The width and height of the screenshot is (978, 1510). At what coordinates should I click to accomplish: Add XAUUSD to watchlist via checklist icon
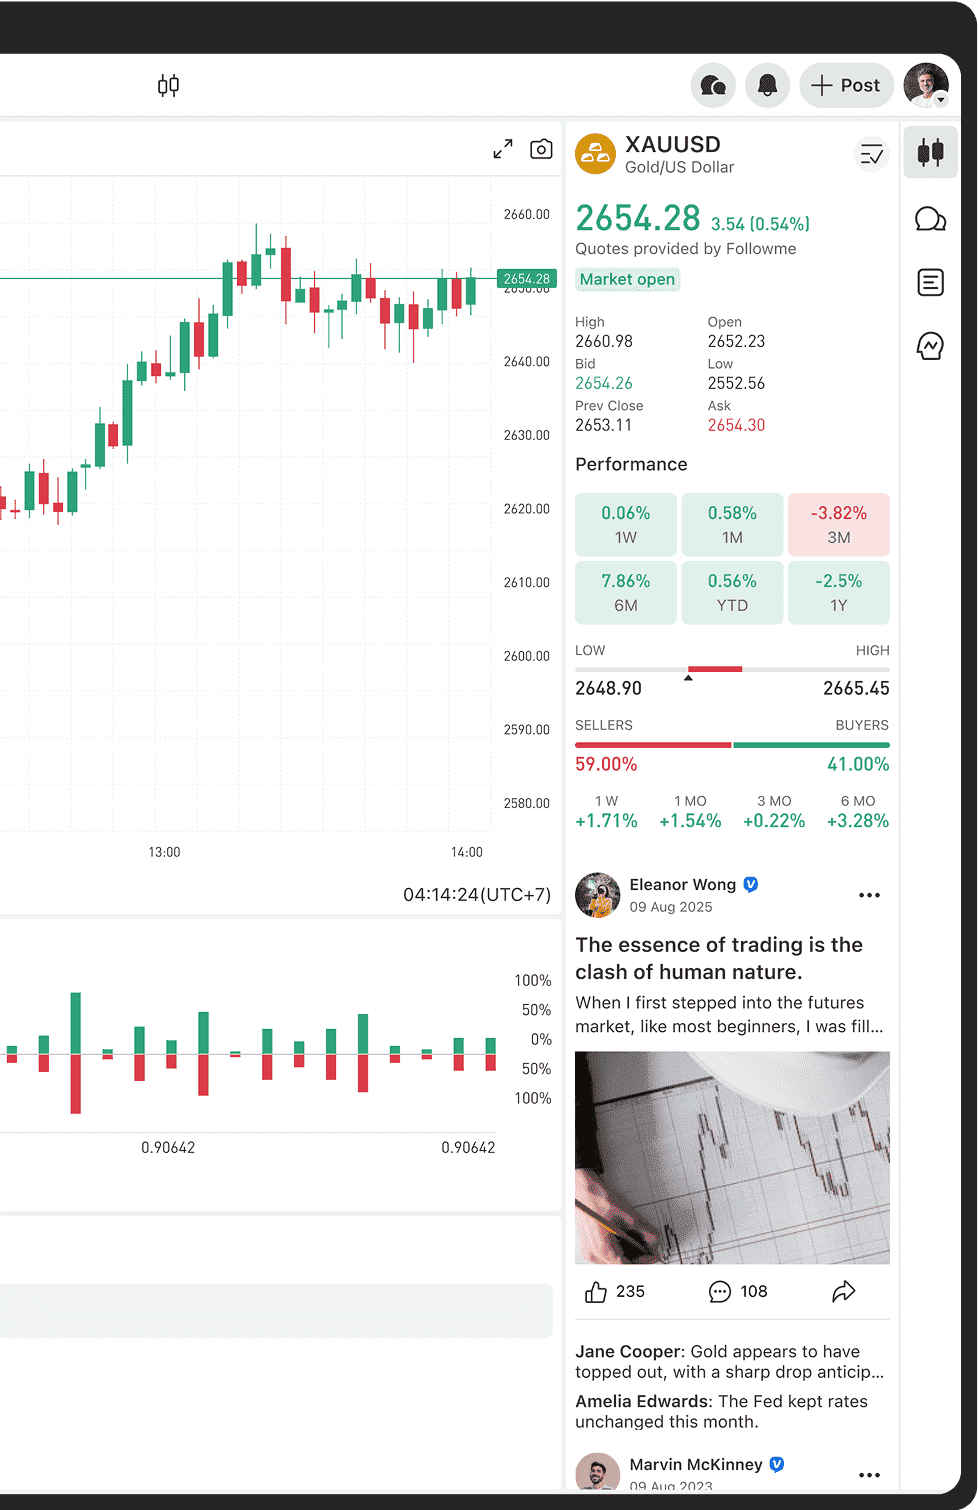[x=872, y=154]
